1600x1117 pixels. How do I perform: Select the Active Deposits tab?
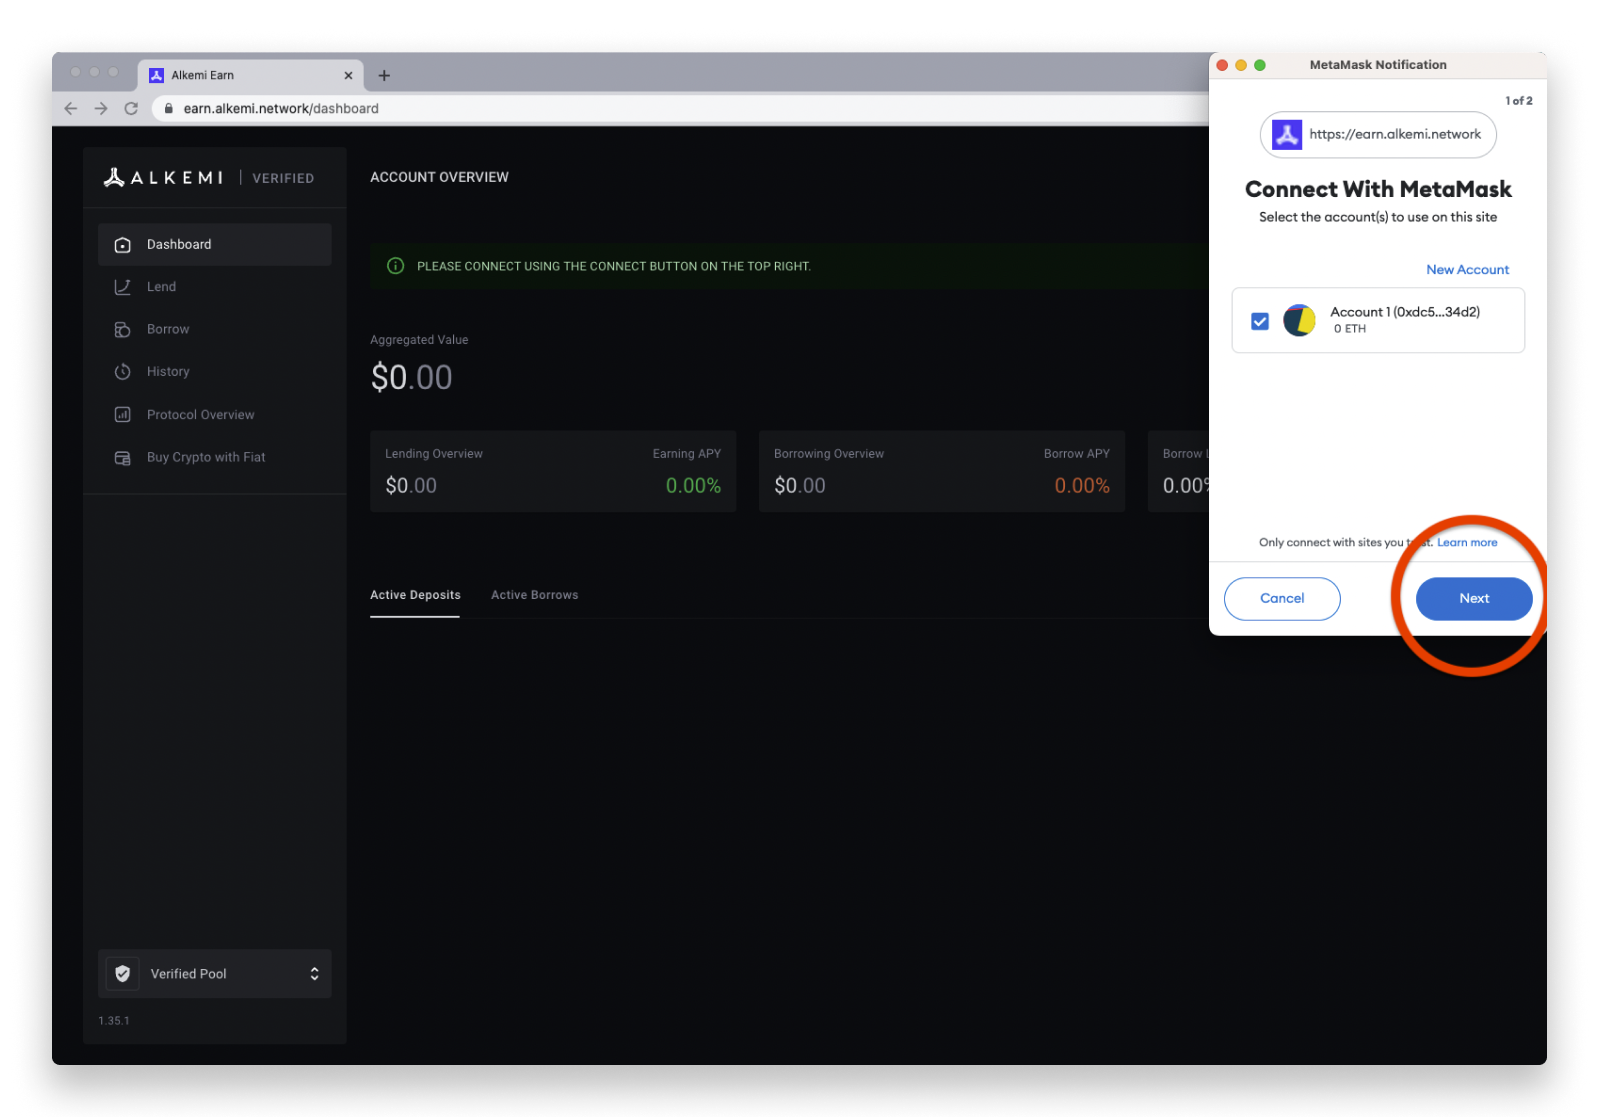[x=415, y=595]
